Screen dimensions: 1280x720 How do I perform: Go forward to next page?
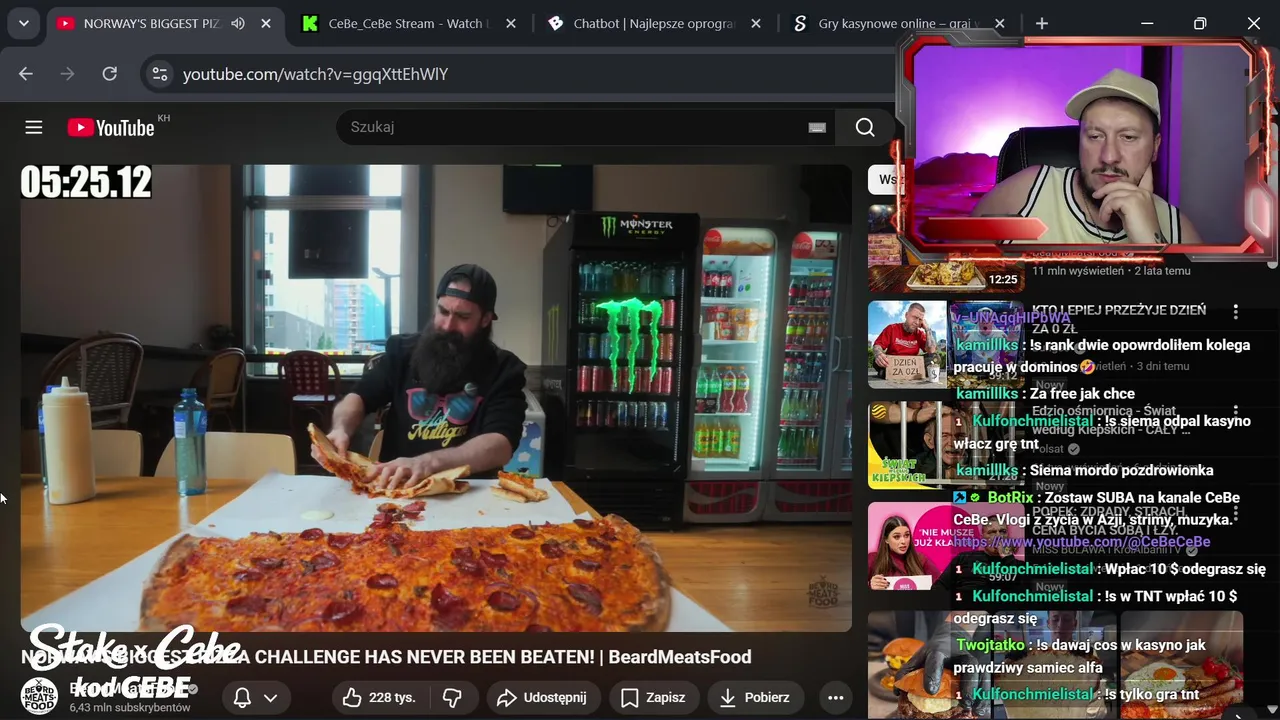(x=68, y=74)
